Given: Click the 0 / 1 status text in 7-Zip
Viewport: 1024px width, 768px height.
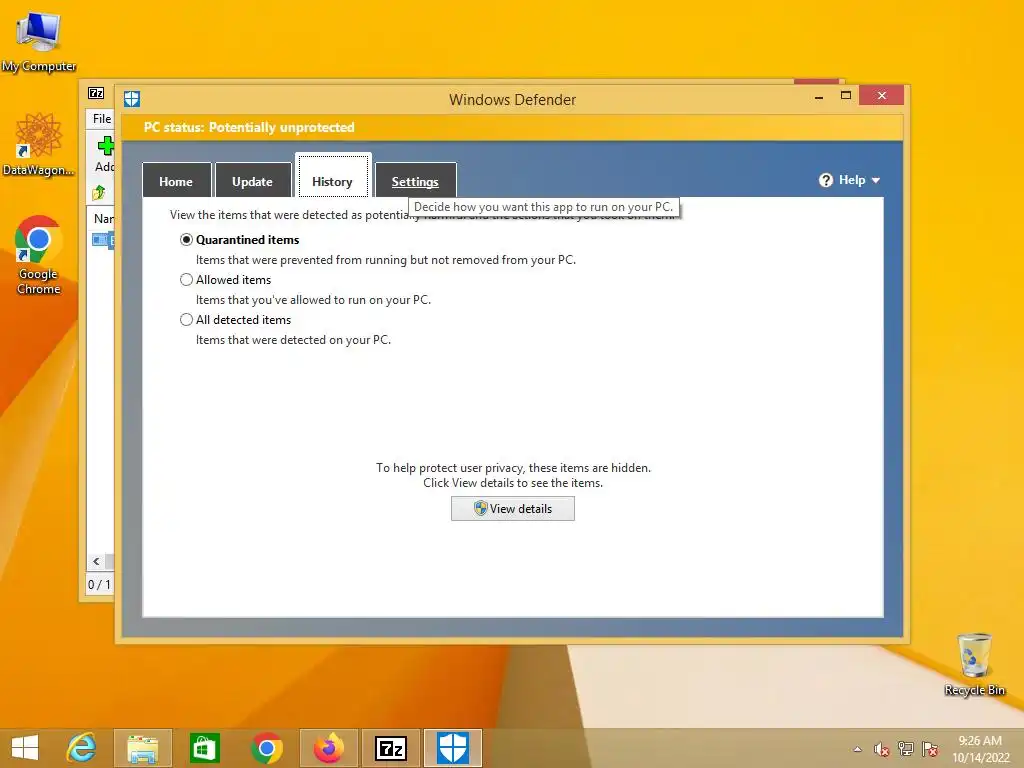Looking at the screenshot, I should point(99,584).
